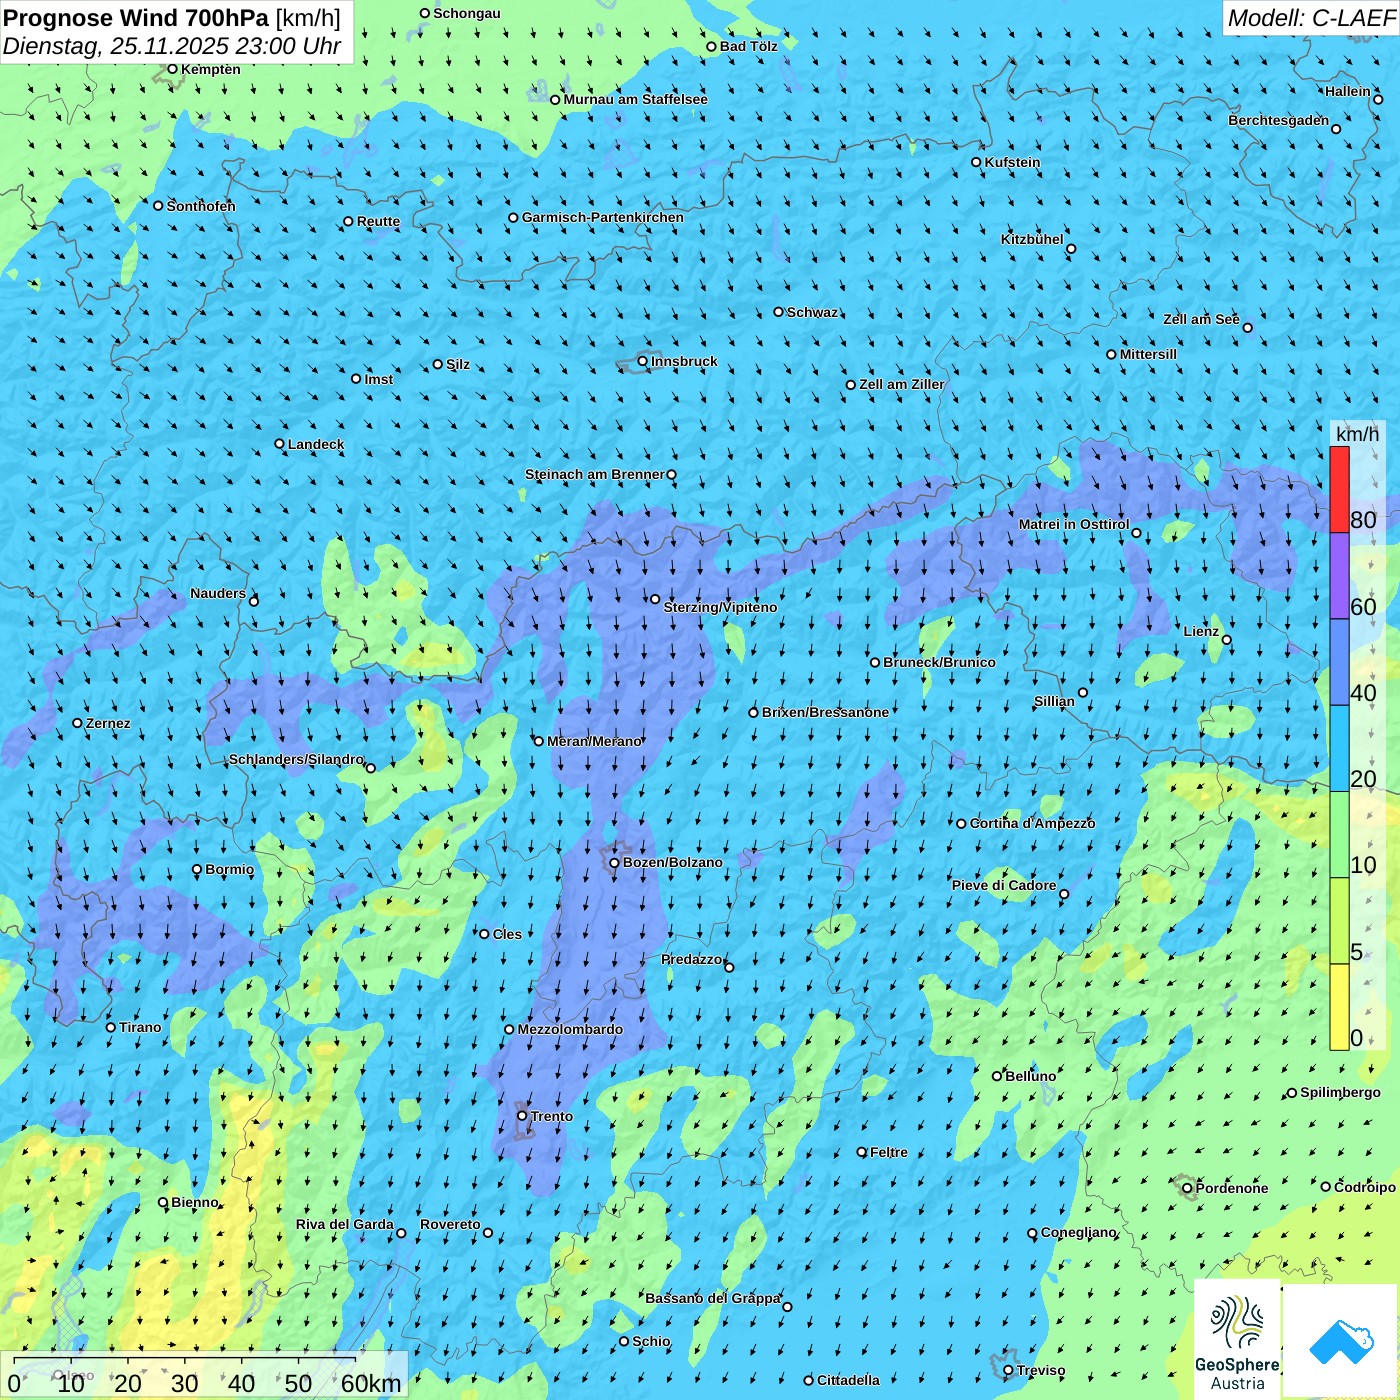This screenshot has height=1400, width=1400.
Task: Click the Schongau city marker circle
Action: [x=425, y=13]
